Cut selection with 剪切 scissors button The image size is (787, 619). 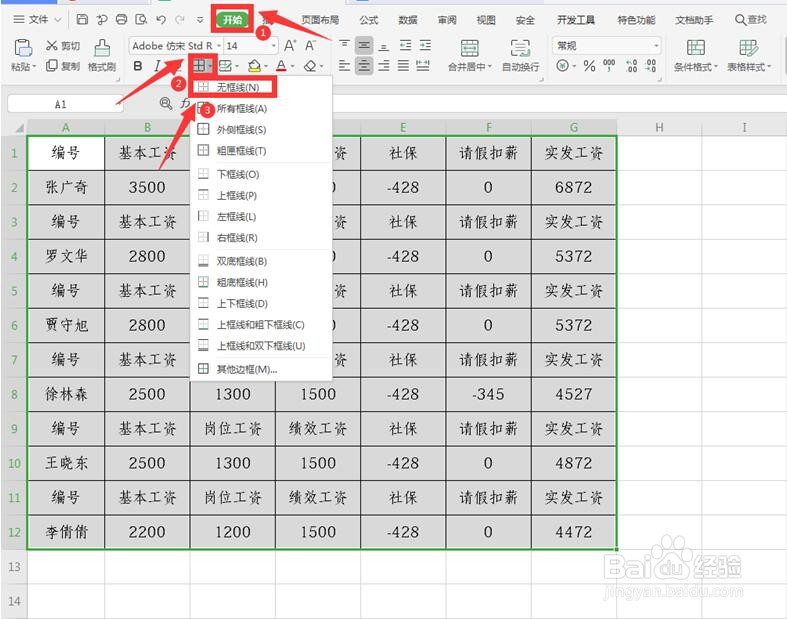coord(63,46)
